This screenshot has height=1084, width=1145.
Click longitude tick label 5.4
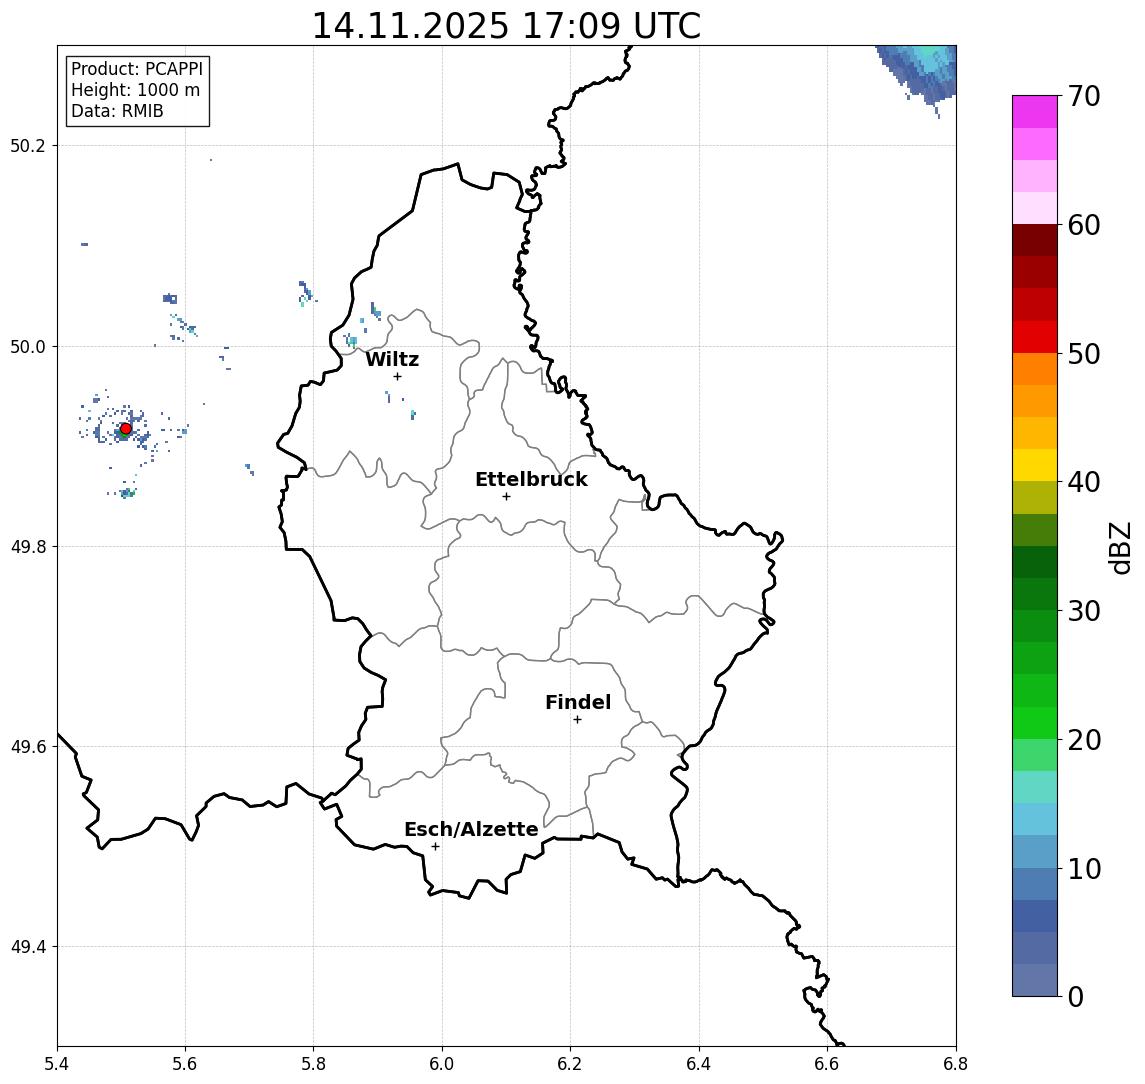pos(57,1064)
